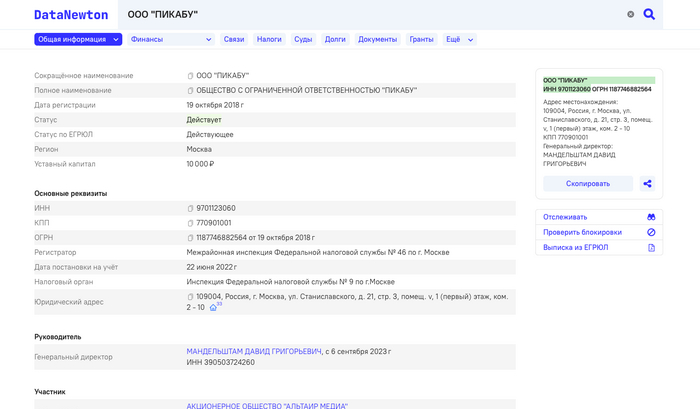
Task: Click the binoculars icon beside Отслеживать
Action: [x=651, y=217]
